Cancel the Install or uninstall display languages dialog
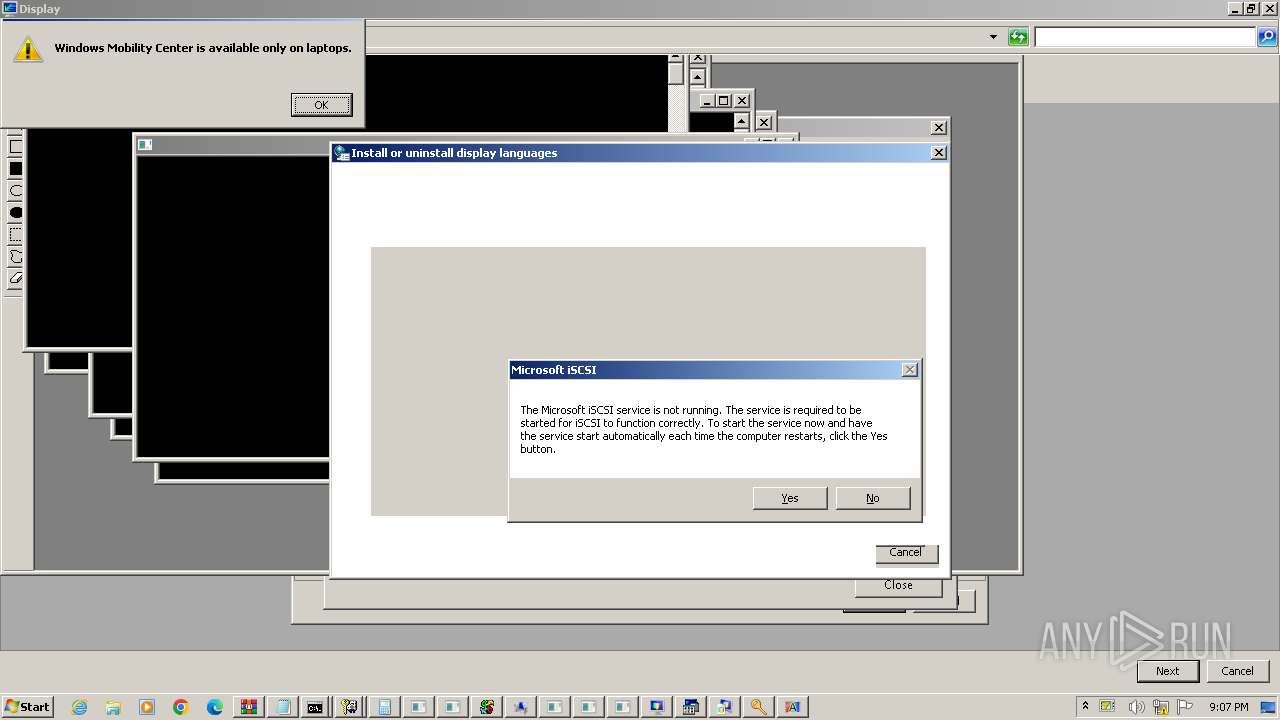1280x720 pixels. pyautogui.click(x=906, y=553)
